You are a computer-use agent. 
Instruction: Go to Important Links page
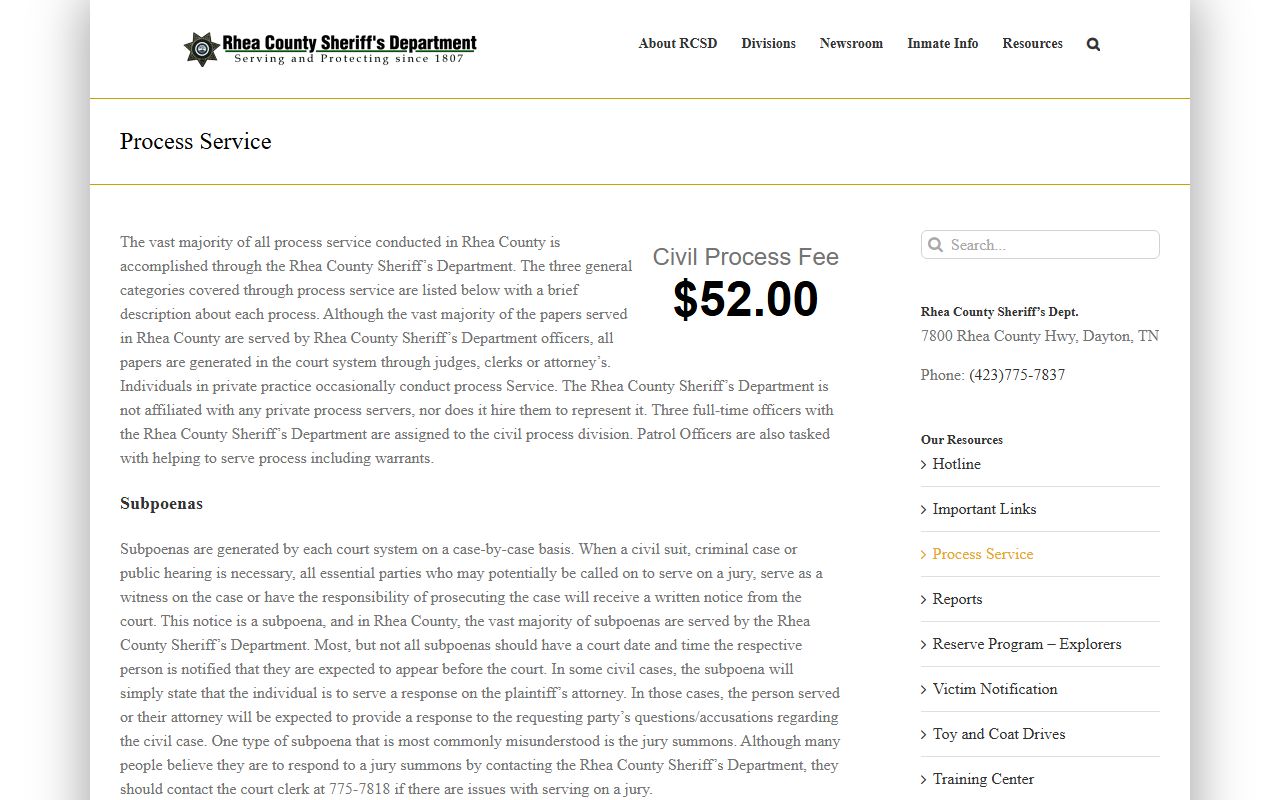[x=984, y=509]
